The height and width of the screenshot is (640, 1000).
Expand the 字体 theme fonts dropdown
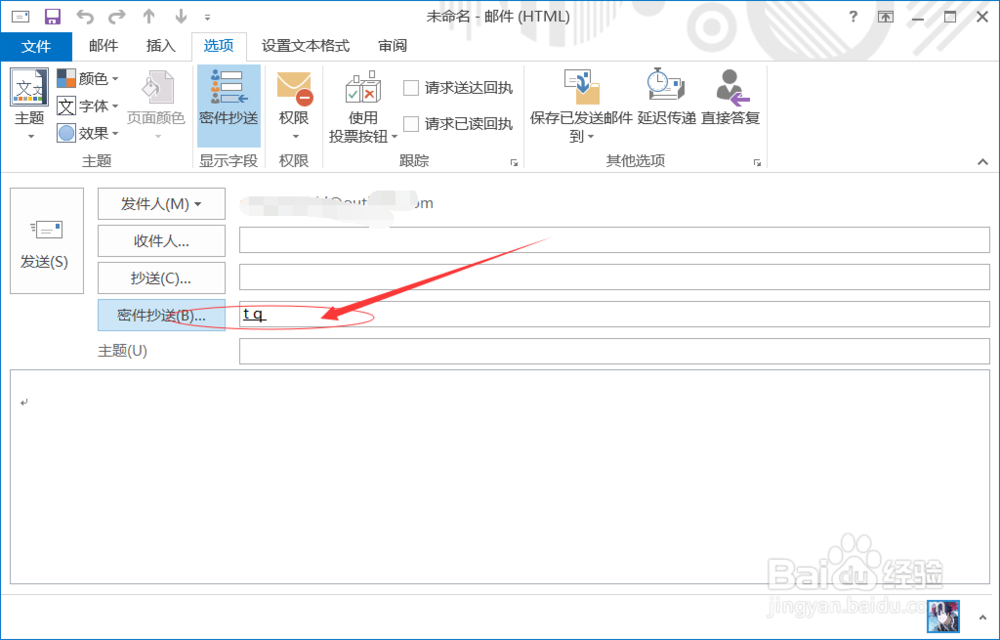[88, 106]
